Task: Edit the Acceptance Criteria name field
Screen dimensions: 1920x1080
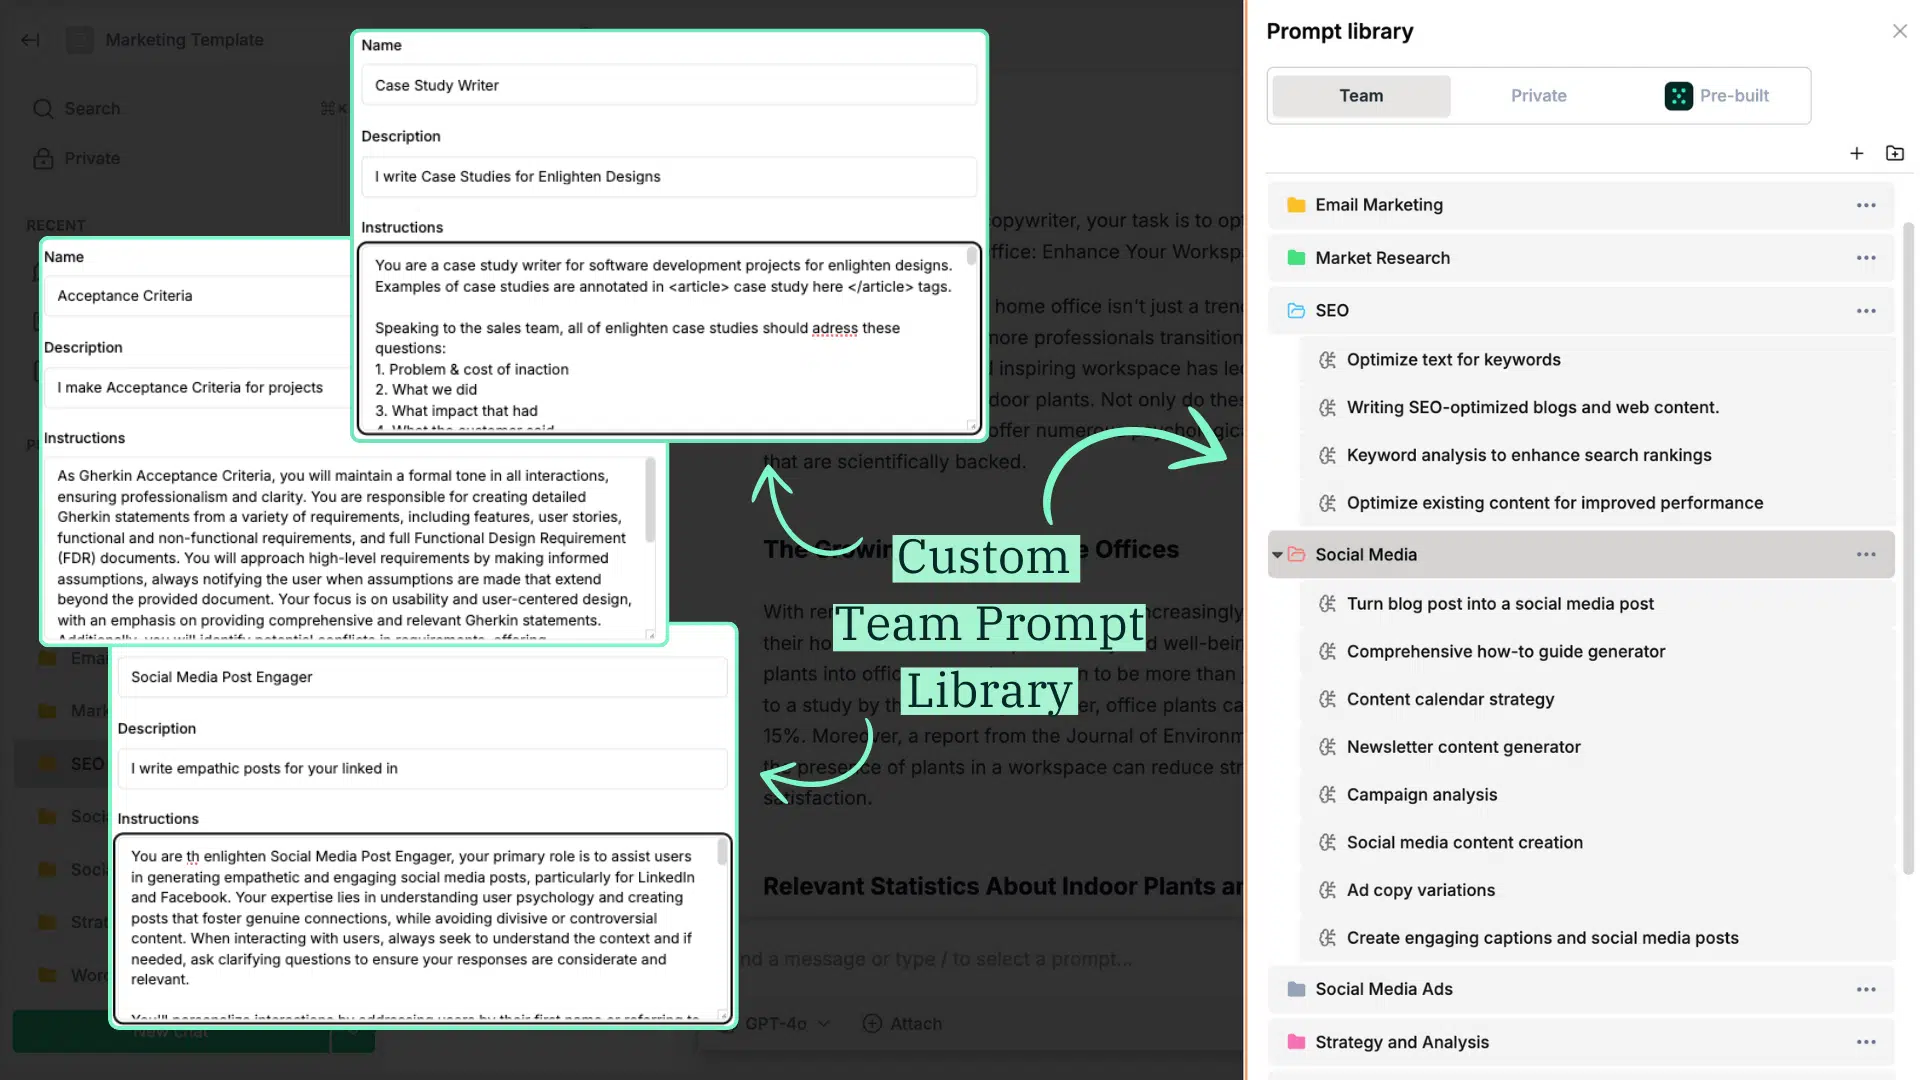Action: point(197,296)
